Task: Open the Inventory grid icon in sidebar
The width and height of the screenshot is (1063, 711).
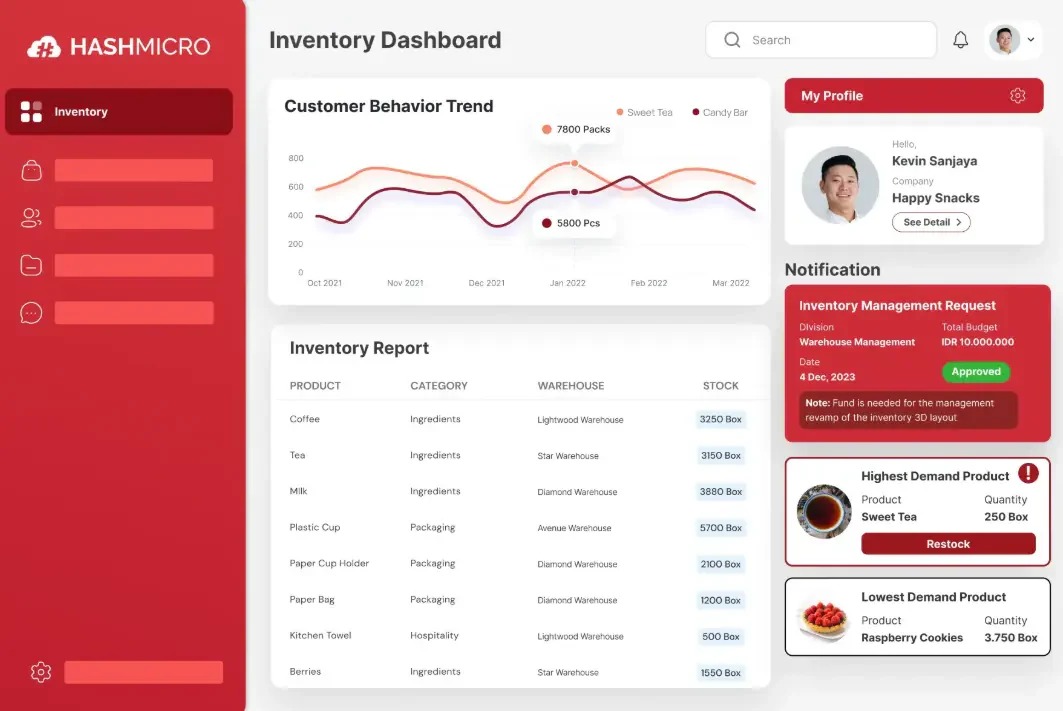Action: click(x=31, y=112)
